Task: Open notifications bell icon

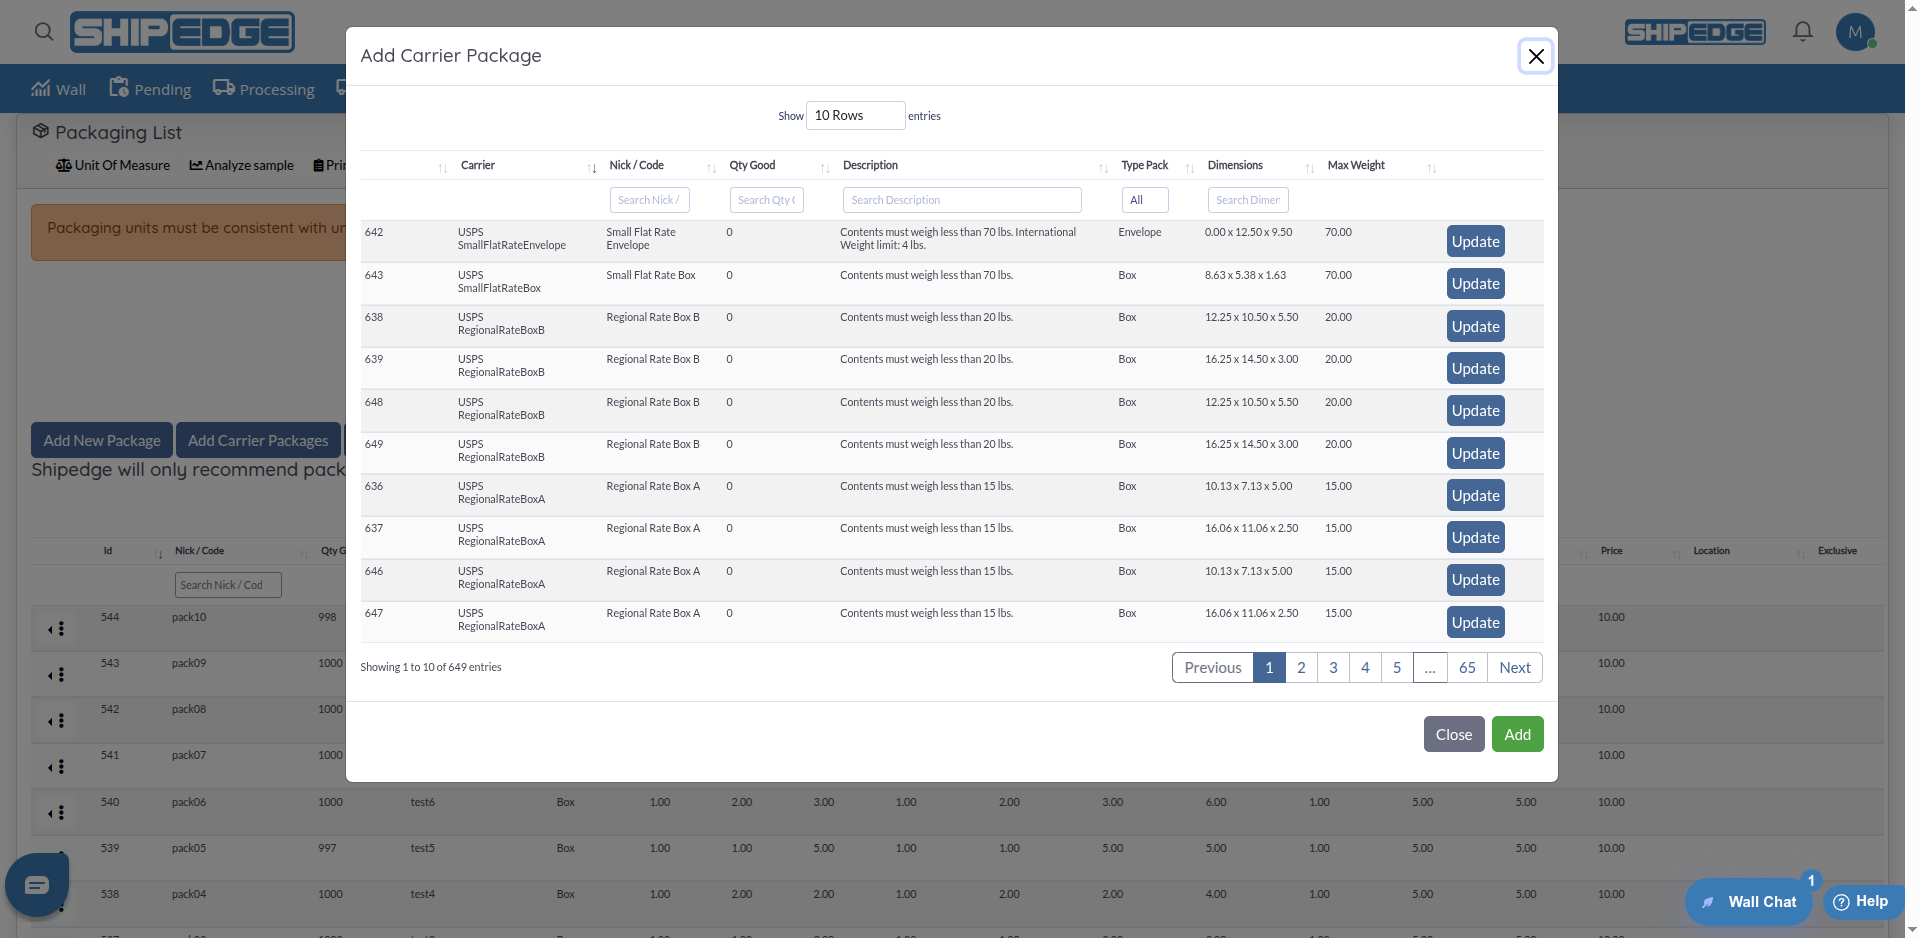Action: 1802,32
